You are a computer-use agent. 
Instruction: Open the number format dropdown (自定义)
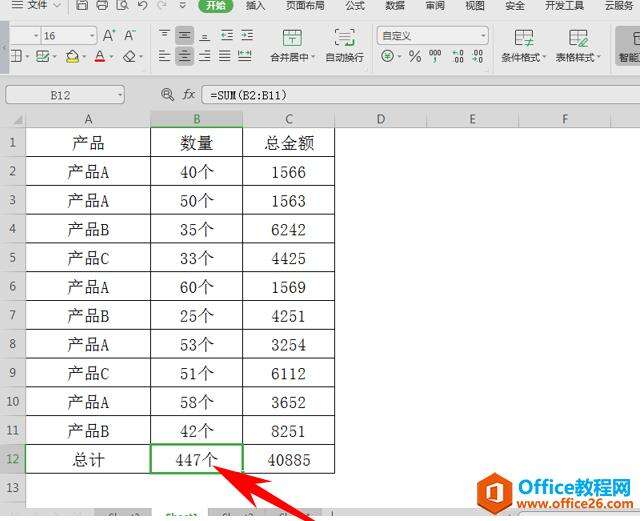483,36
